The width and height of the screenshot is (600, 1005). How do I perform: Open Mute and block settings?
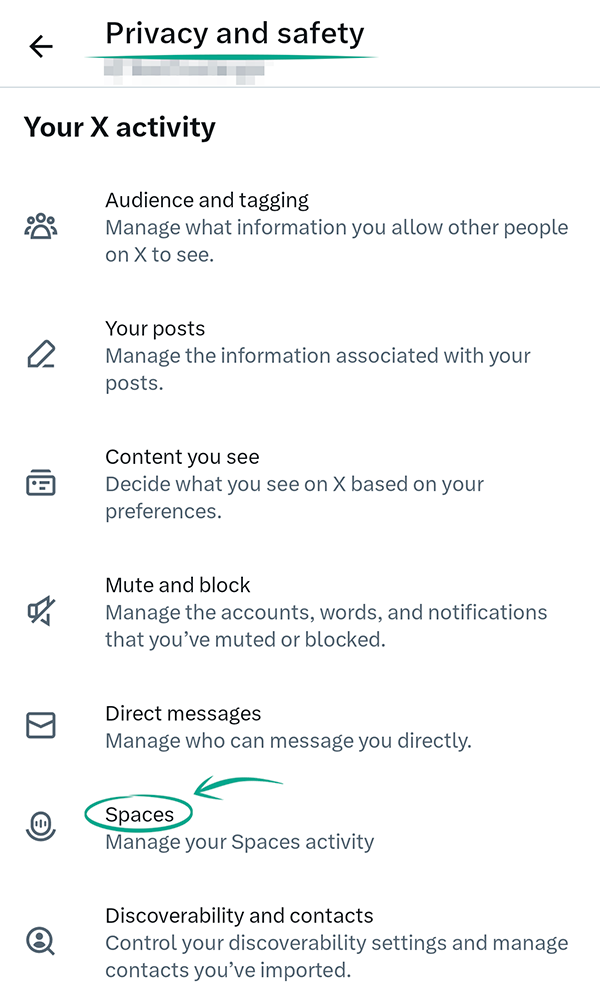click(178, 585)
